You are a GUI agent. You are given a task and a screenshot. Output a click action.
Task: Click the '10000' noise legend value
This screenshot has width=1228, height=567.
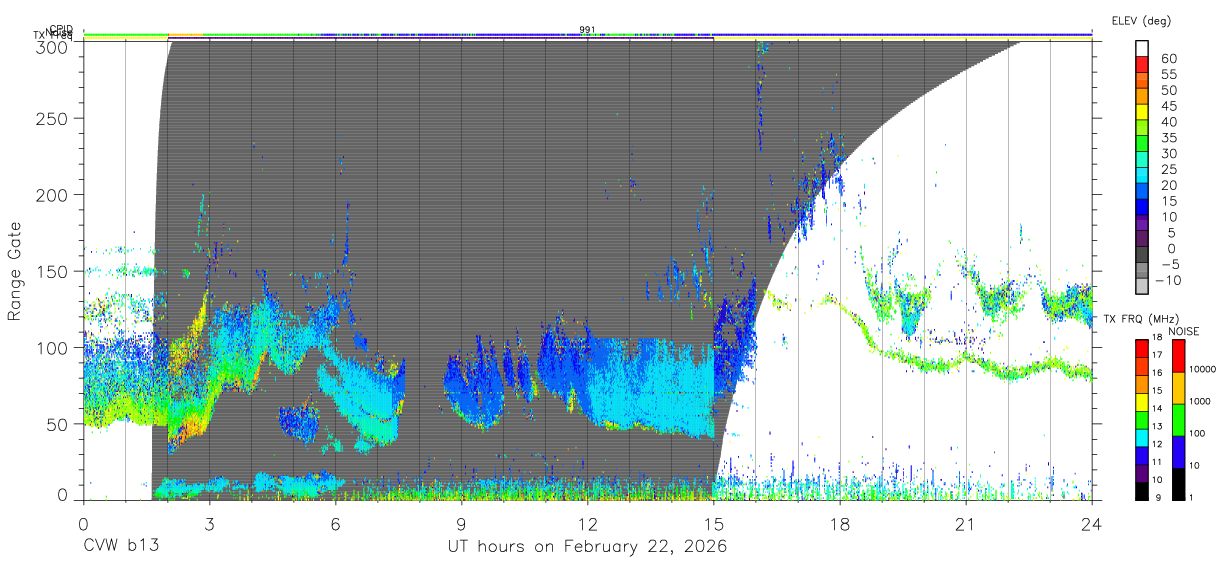click(1201, 370)
